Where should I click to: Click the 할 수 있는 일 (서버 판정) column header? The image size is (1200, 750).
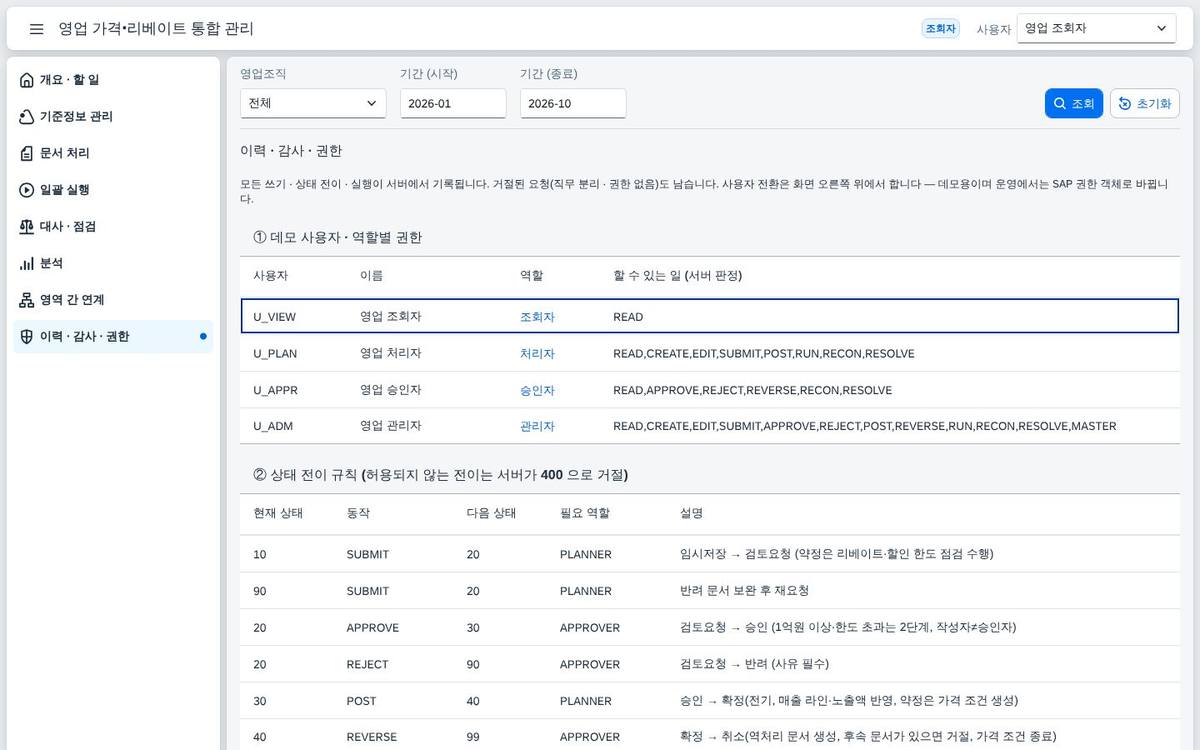678,275
